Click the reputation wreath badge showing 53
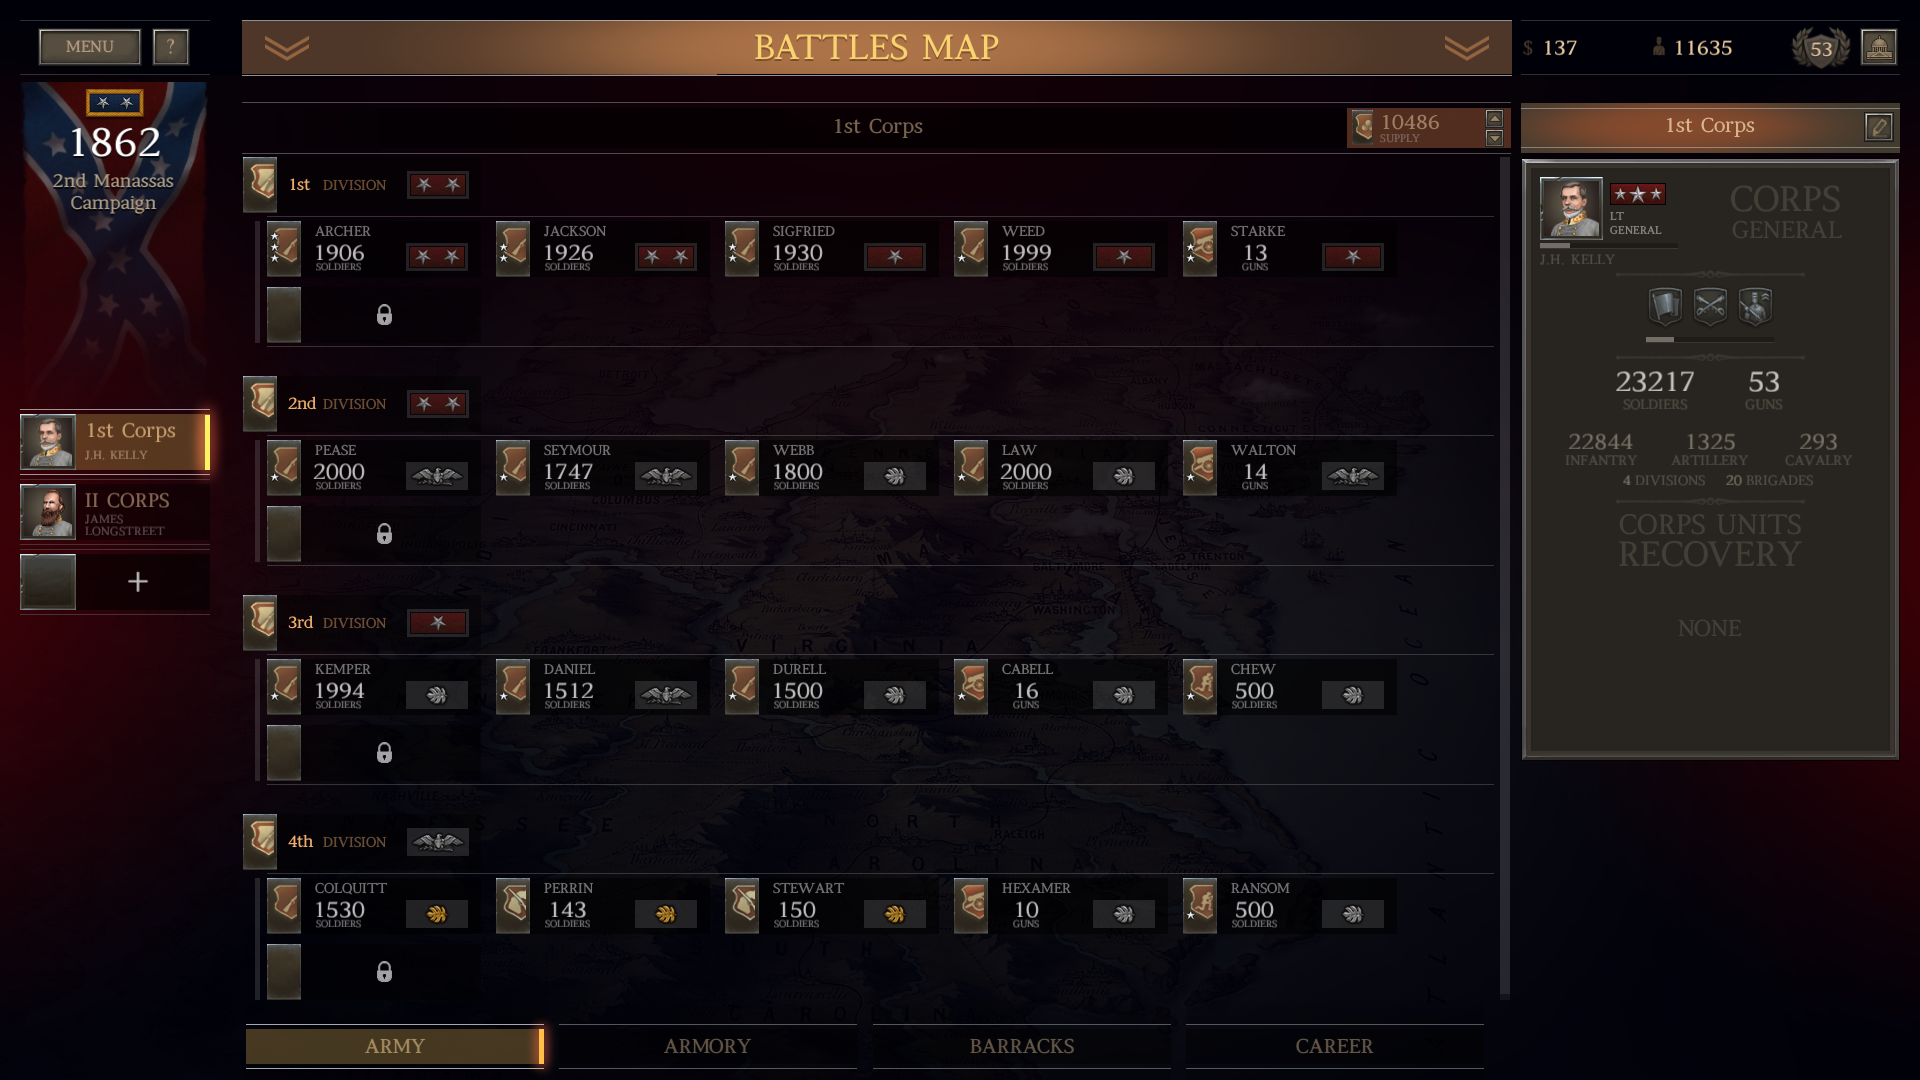The height and width of the screenshot is (1080, 1920). (1820, 48)
